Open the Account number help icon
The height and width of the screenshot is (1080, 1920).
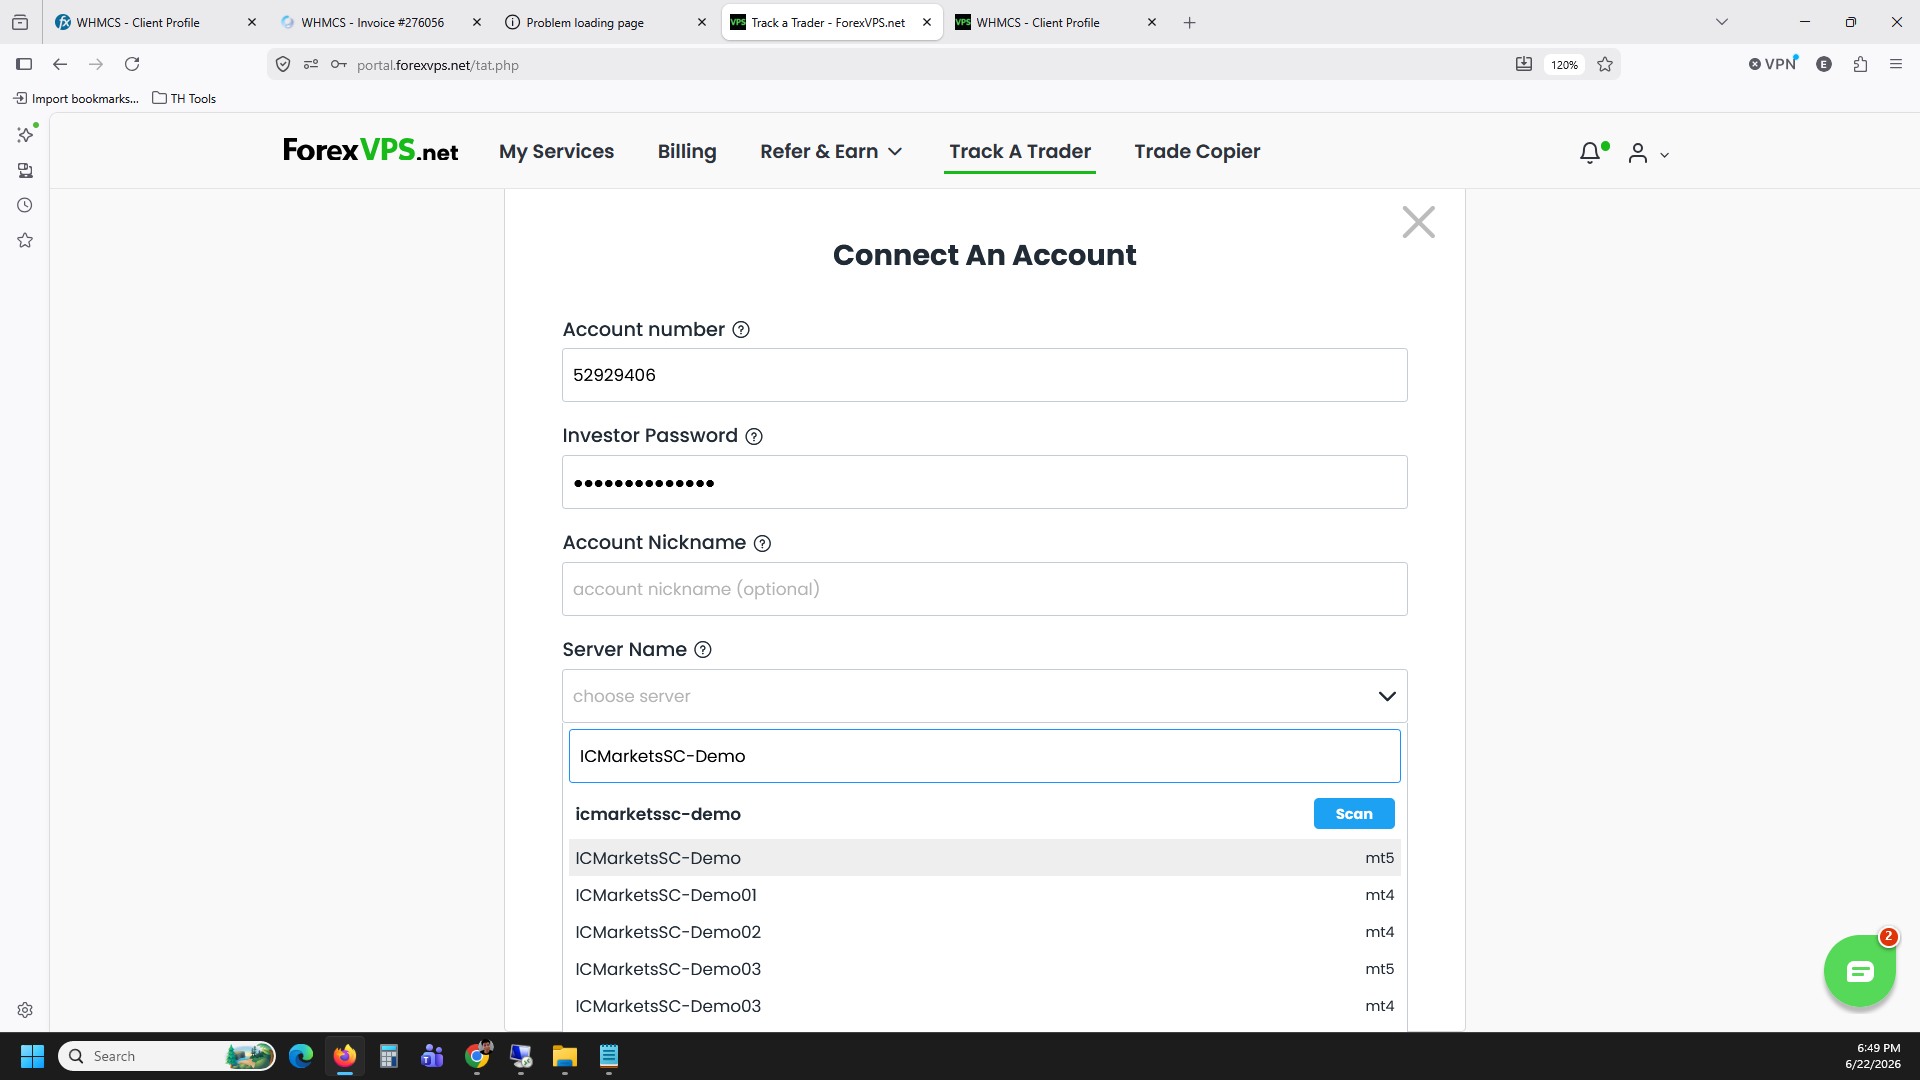[741, 330]
